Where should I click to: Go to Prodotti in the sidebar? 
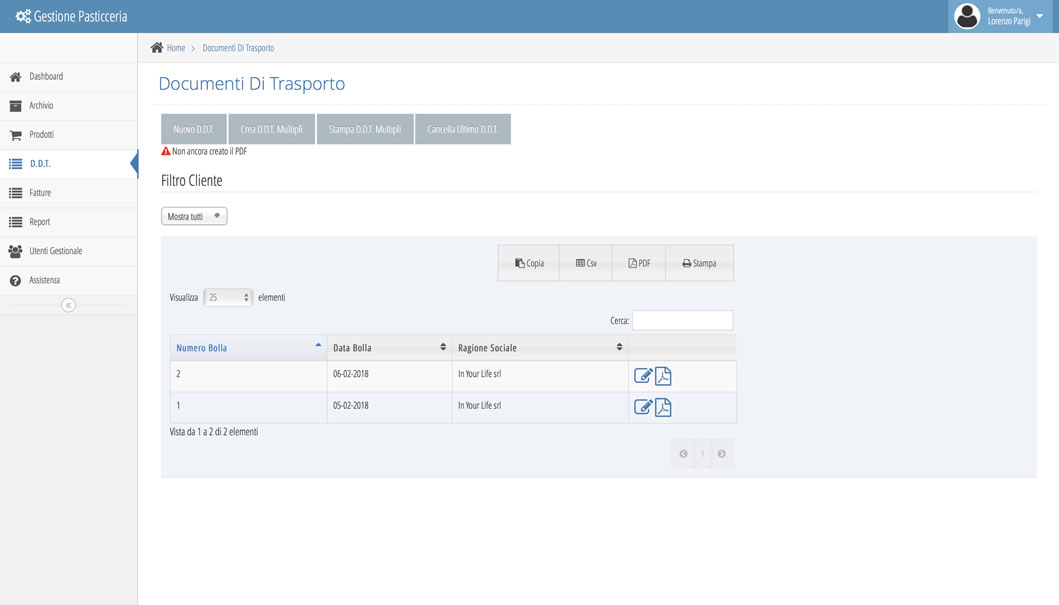(x=41, y=135)
